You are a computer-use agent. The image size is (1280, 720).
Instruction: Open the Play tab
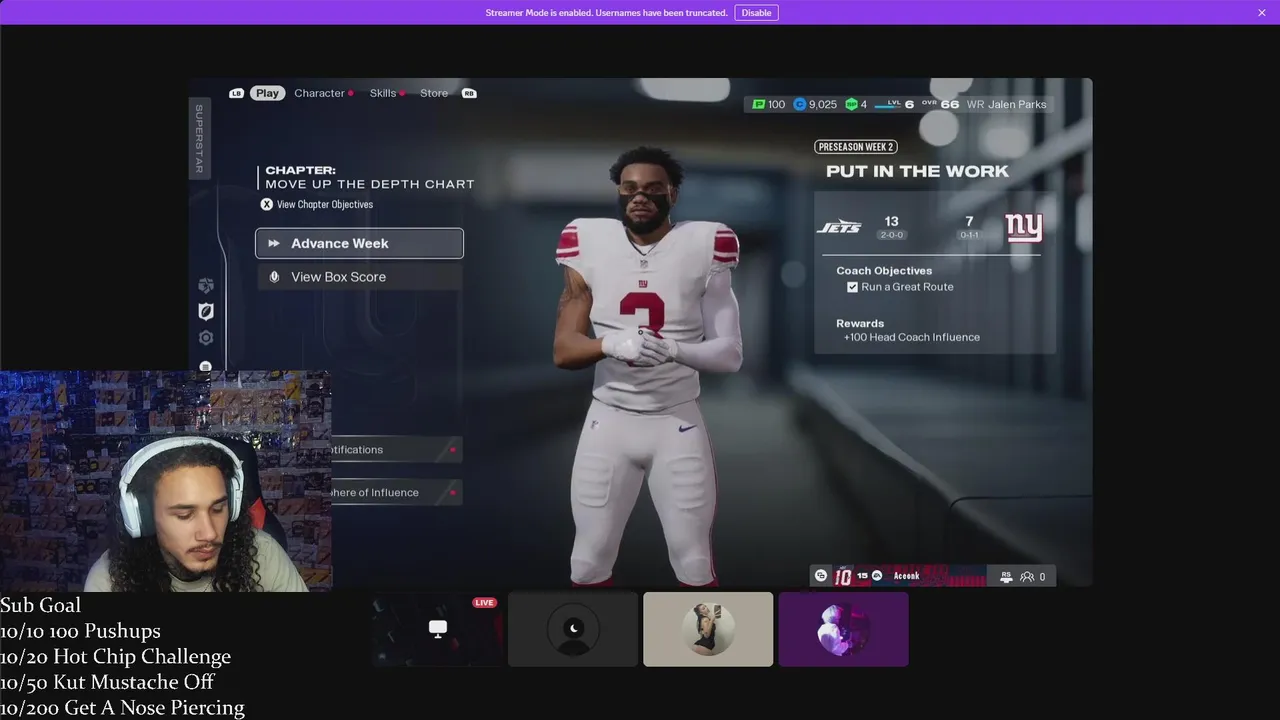tap(267, 93)
